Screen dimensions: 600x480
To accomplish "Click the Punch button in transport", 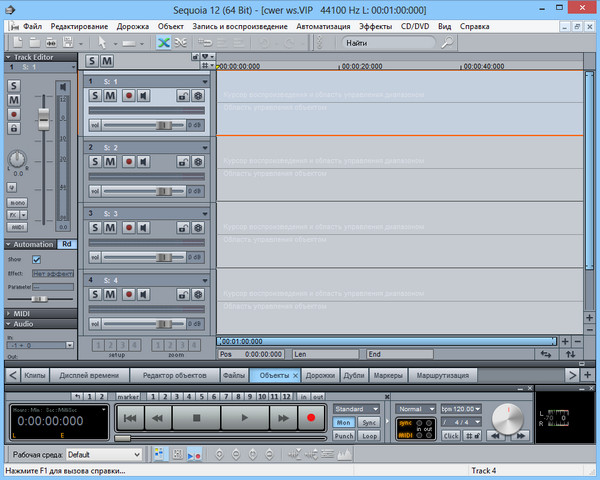I will 343,436.
